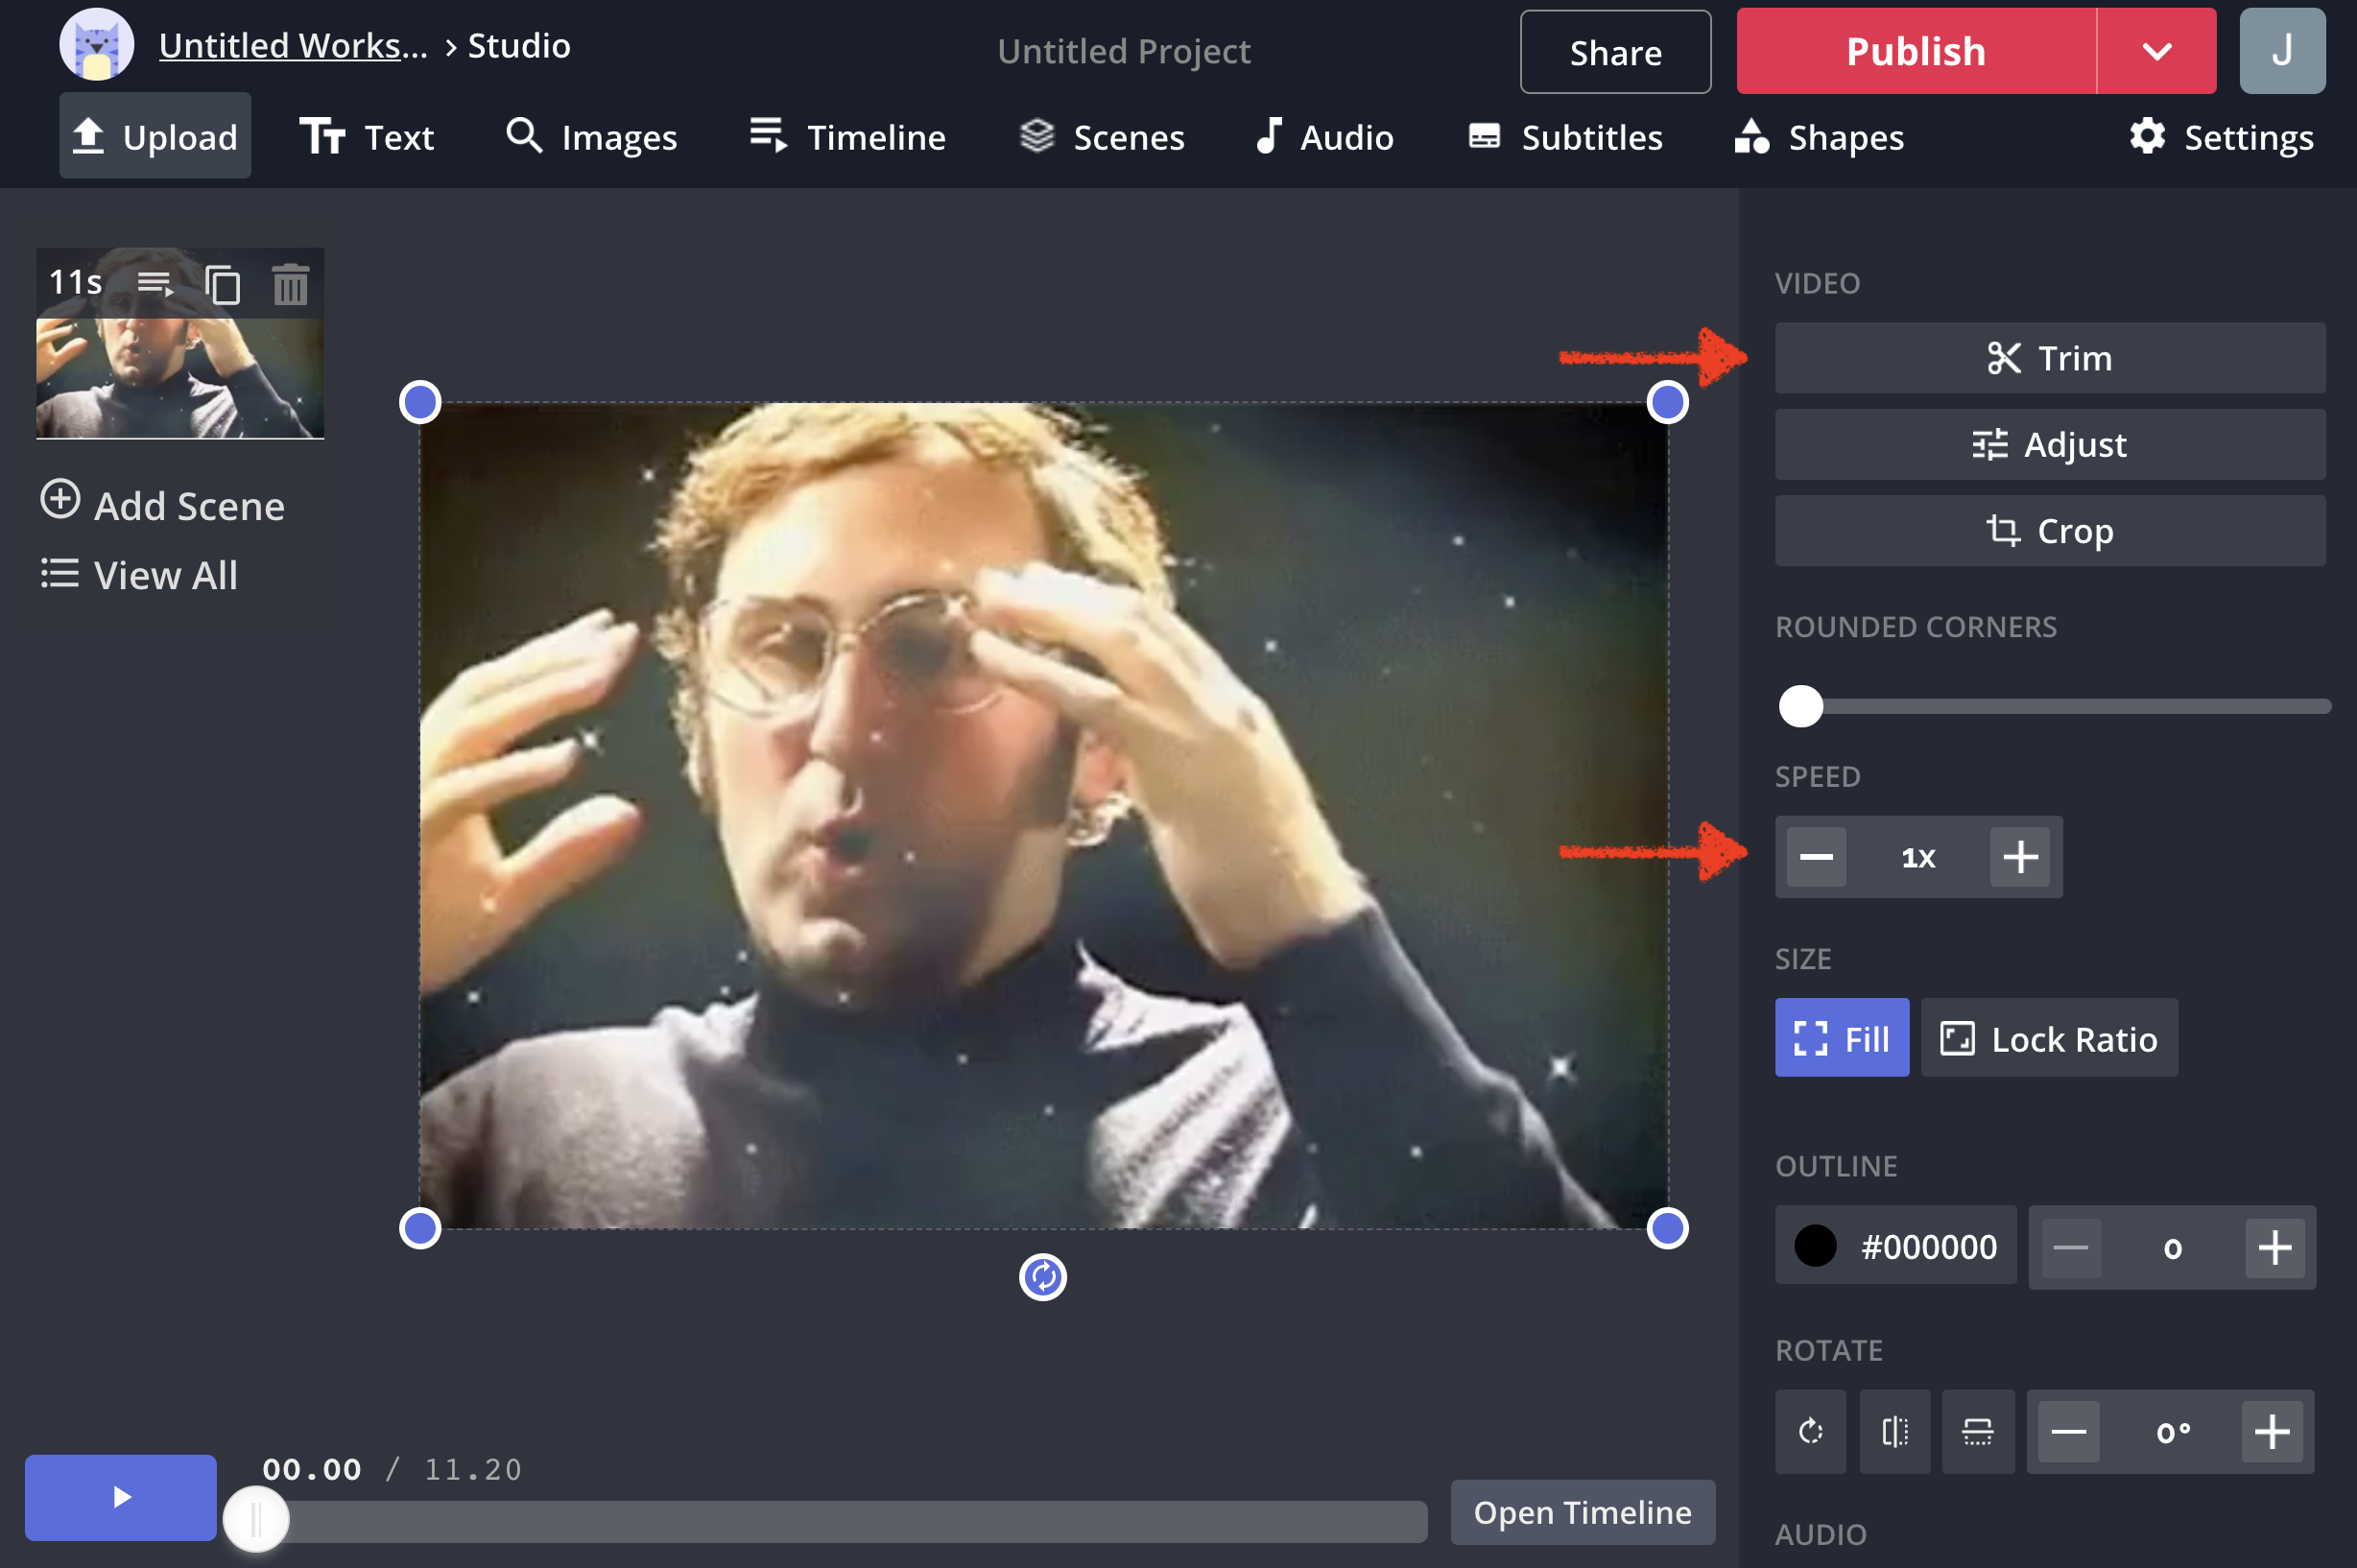
Task: Click the rotate handle below video
Action: pyautogui.click(x=1042, y=1277)
